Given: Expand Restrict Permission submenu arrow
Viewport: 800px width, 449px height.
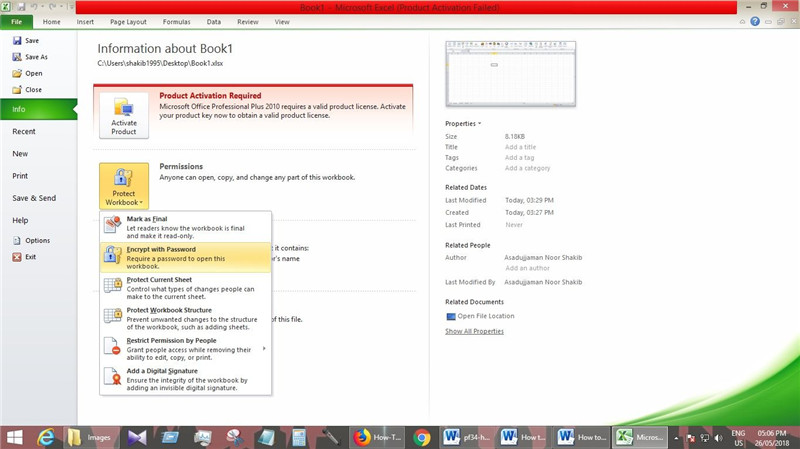Looking at the screenshot, I should click(x=264, y=348).
